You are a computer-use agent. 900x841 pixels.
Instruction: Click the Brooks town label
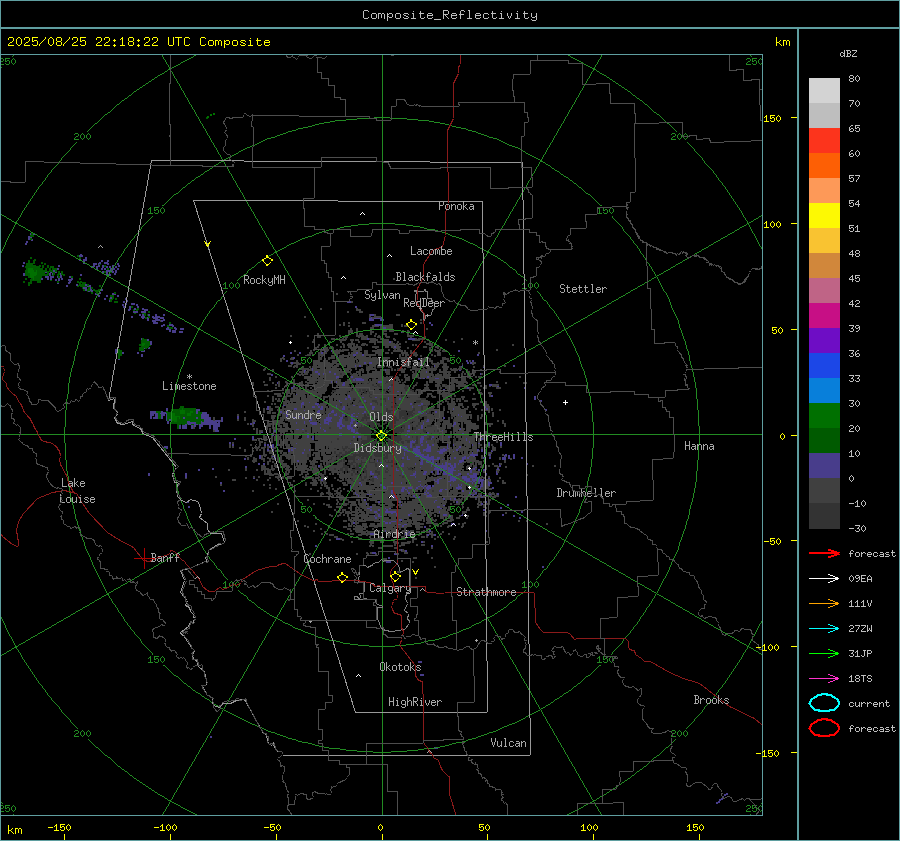tap(711, 700)
